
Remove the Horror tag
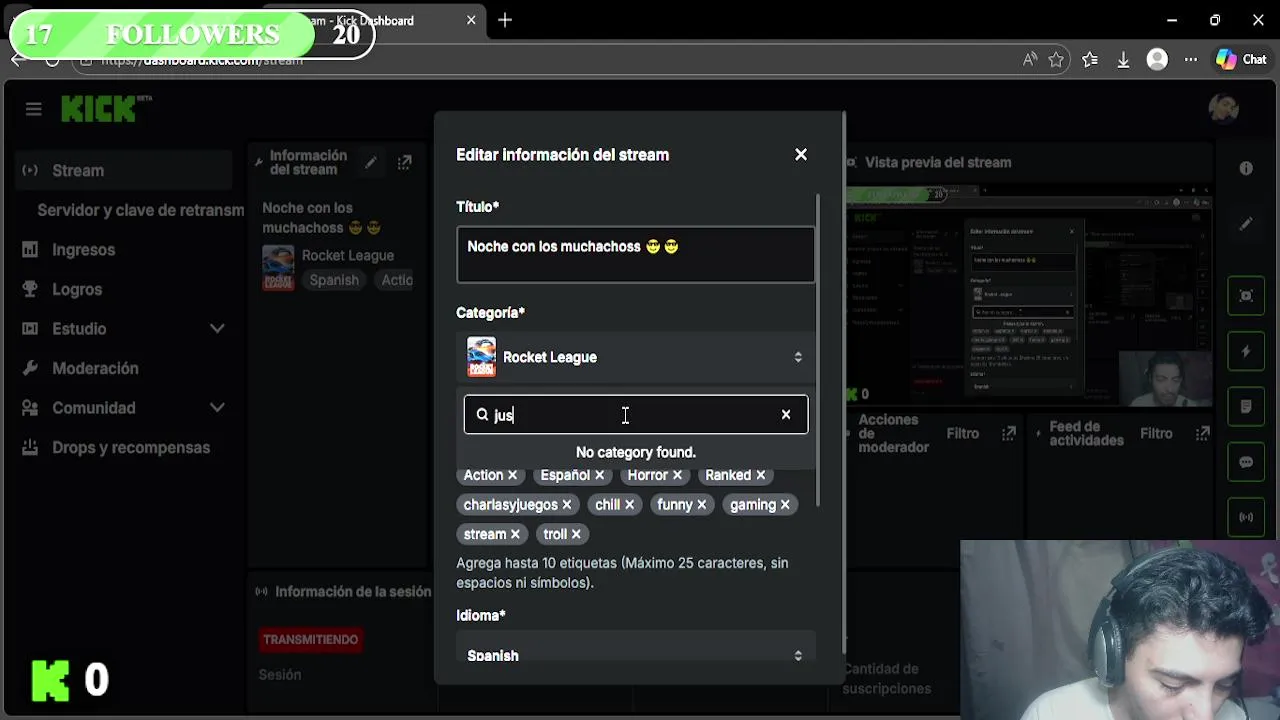[677, 475]
